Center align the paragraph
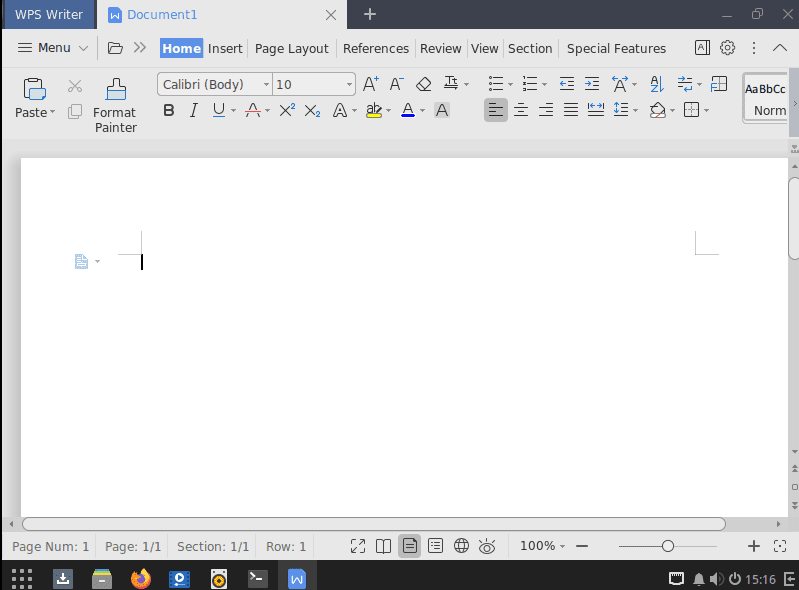Viewport: 799px width, 590px height. tap(521, 110)
